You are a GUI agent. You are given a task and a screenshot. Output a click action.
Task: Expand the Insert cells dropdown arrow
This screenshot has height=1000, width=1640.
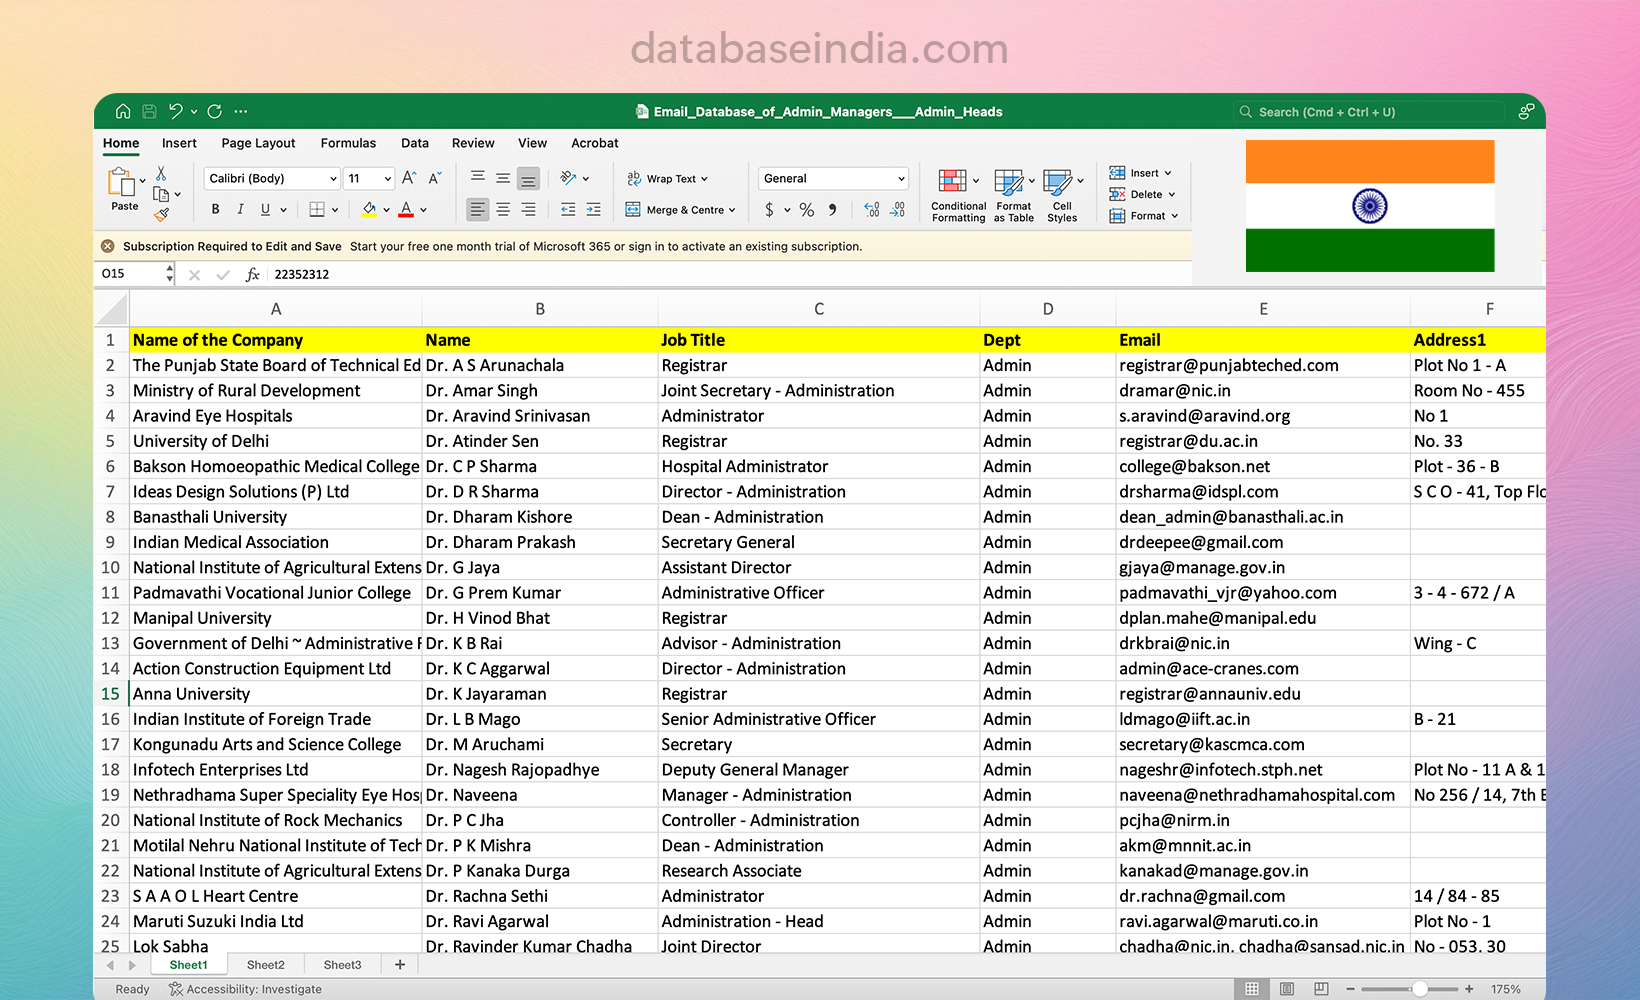[1167, 173]
